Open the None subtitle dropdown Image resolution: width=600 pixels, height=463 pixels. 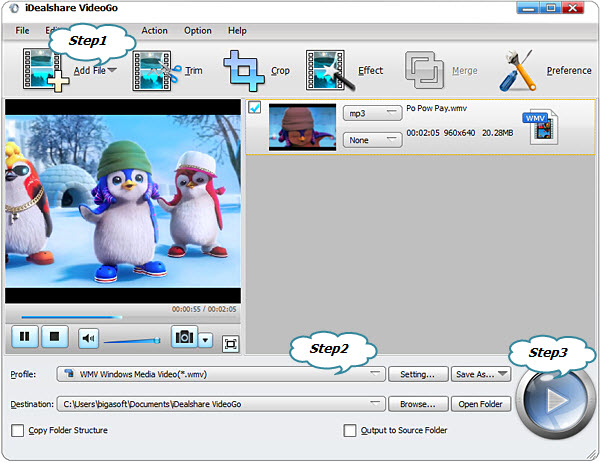(x=372, y=140)
